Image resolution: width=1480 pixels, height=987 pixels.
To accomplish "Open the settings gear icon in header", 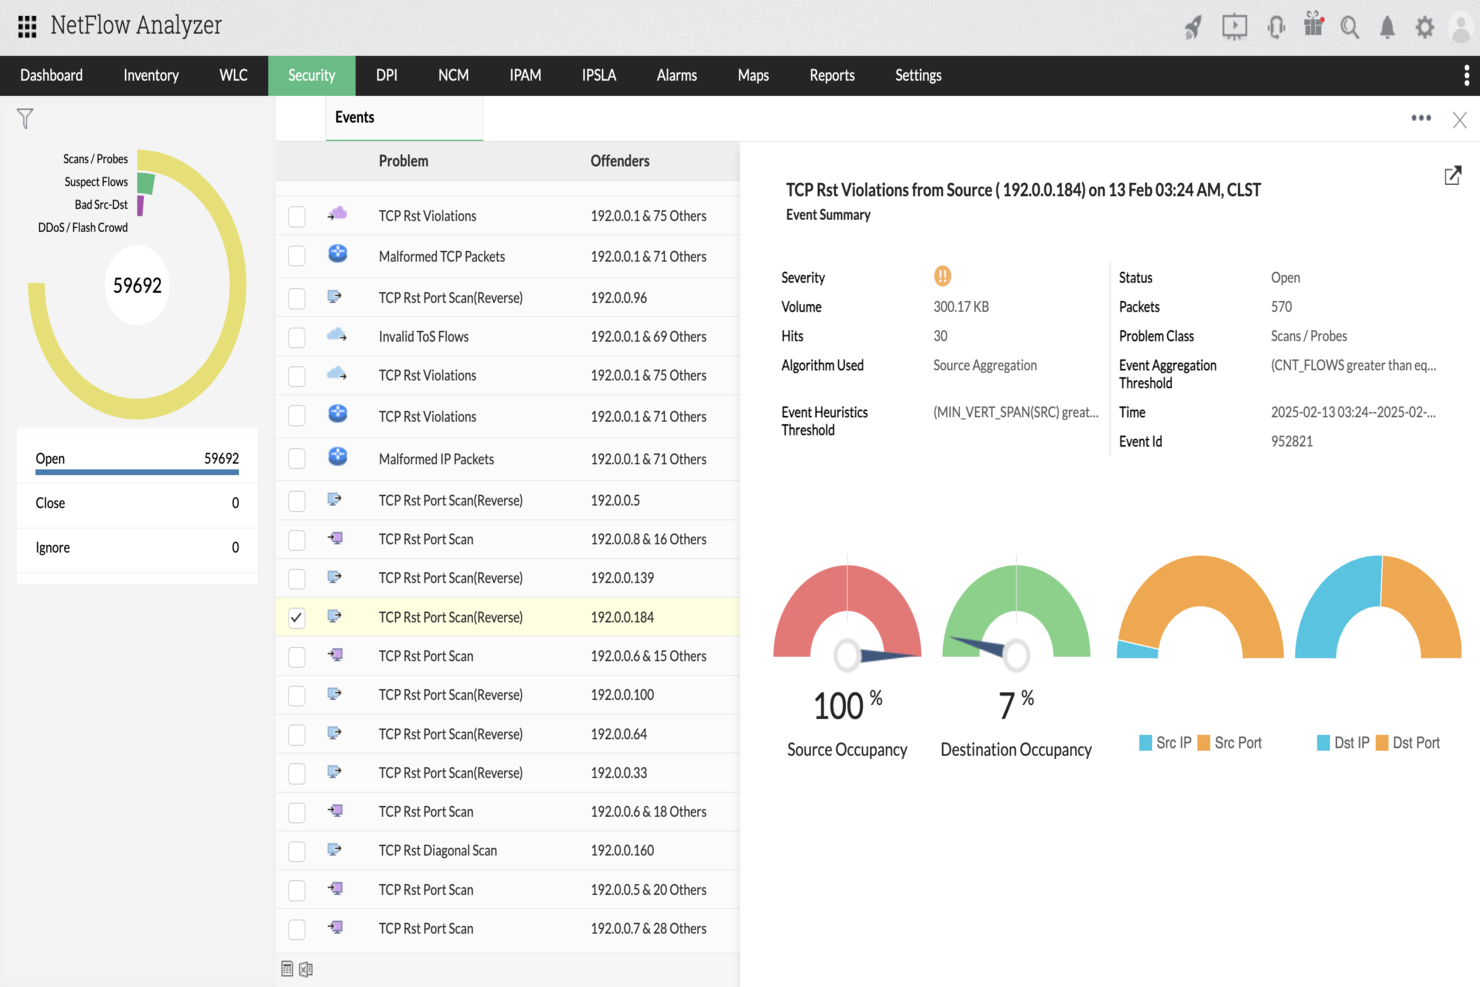I will [x=1424, y=27].
